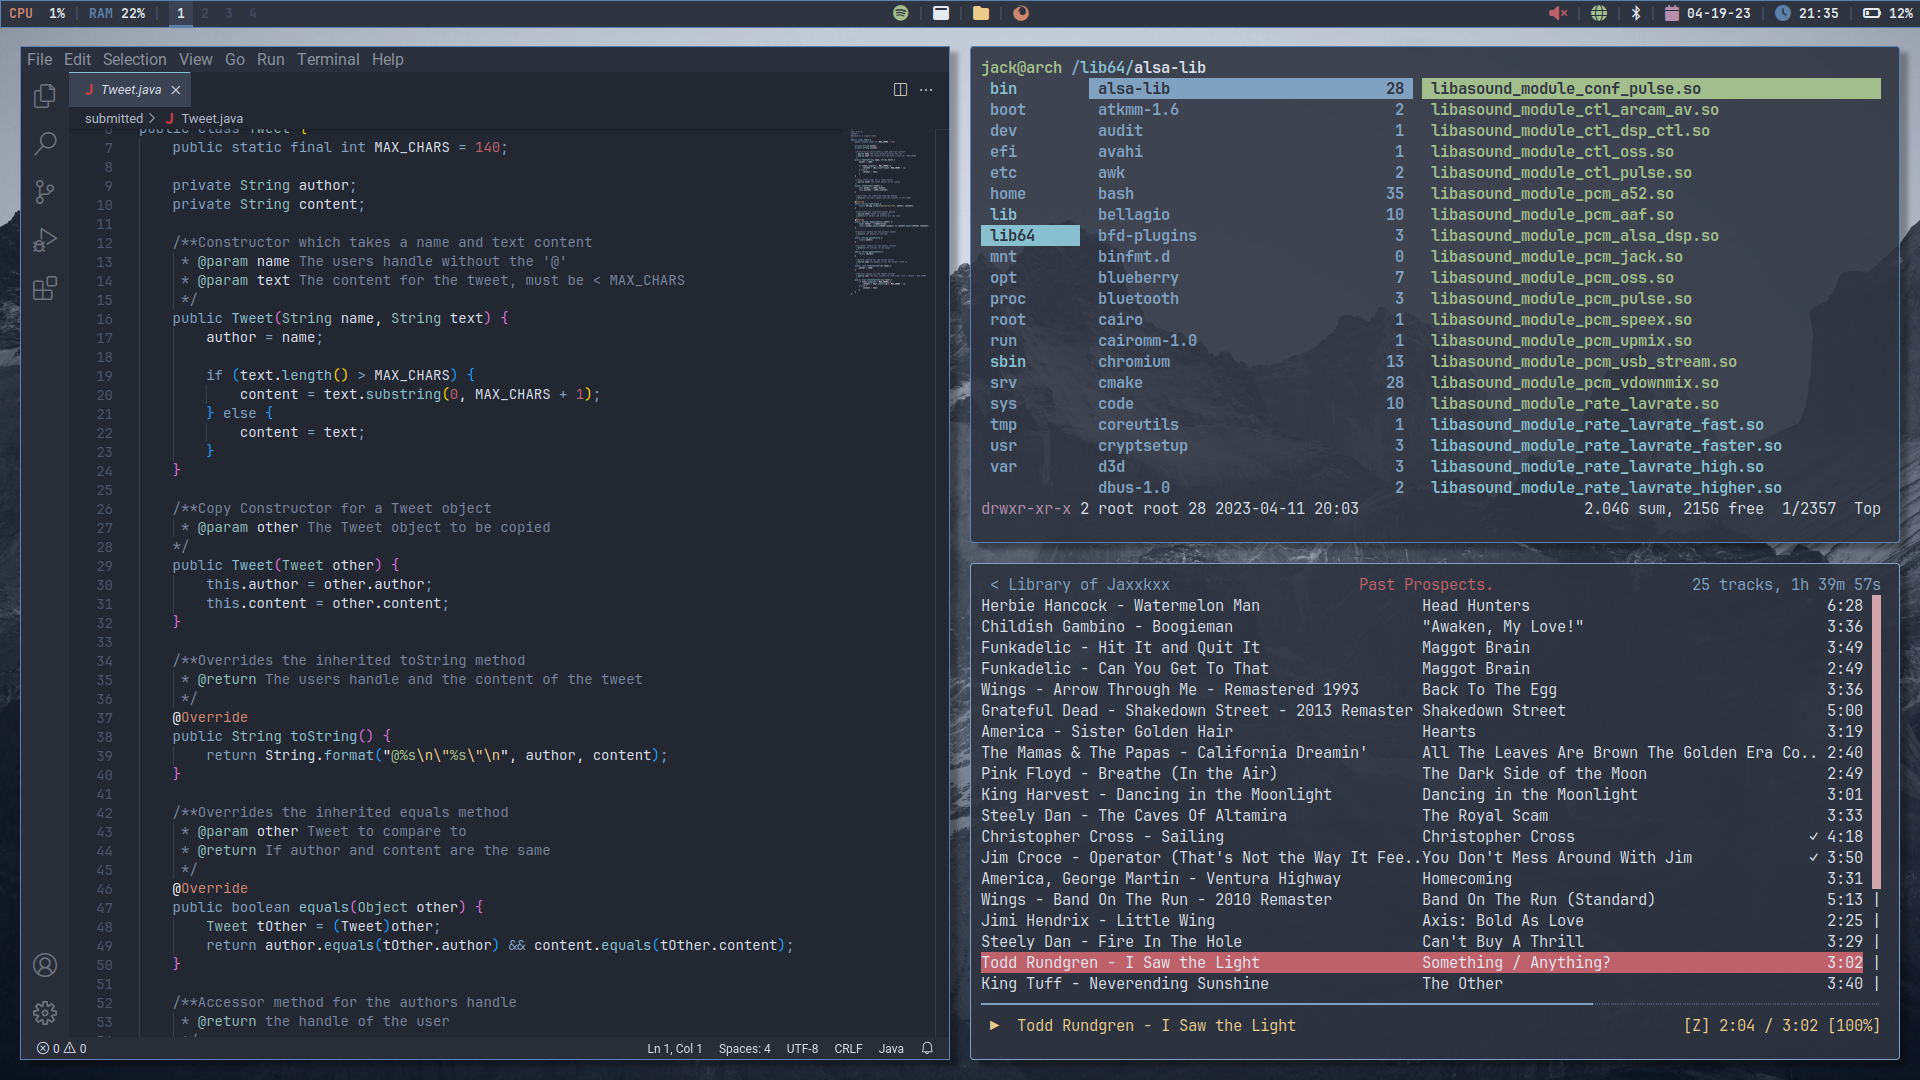The width and height of the screenshot is (1920, 1080).
Task: Switch to workspace 2
Action: coord(205,13)
